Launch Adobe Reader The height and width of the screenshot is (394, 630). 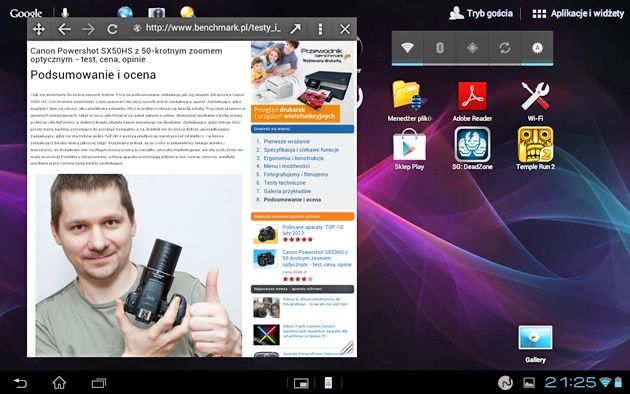point(472,100)
